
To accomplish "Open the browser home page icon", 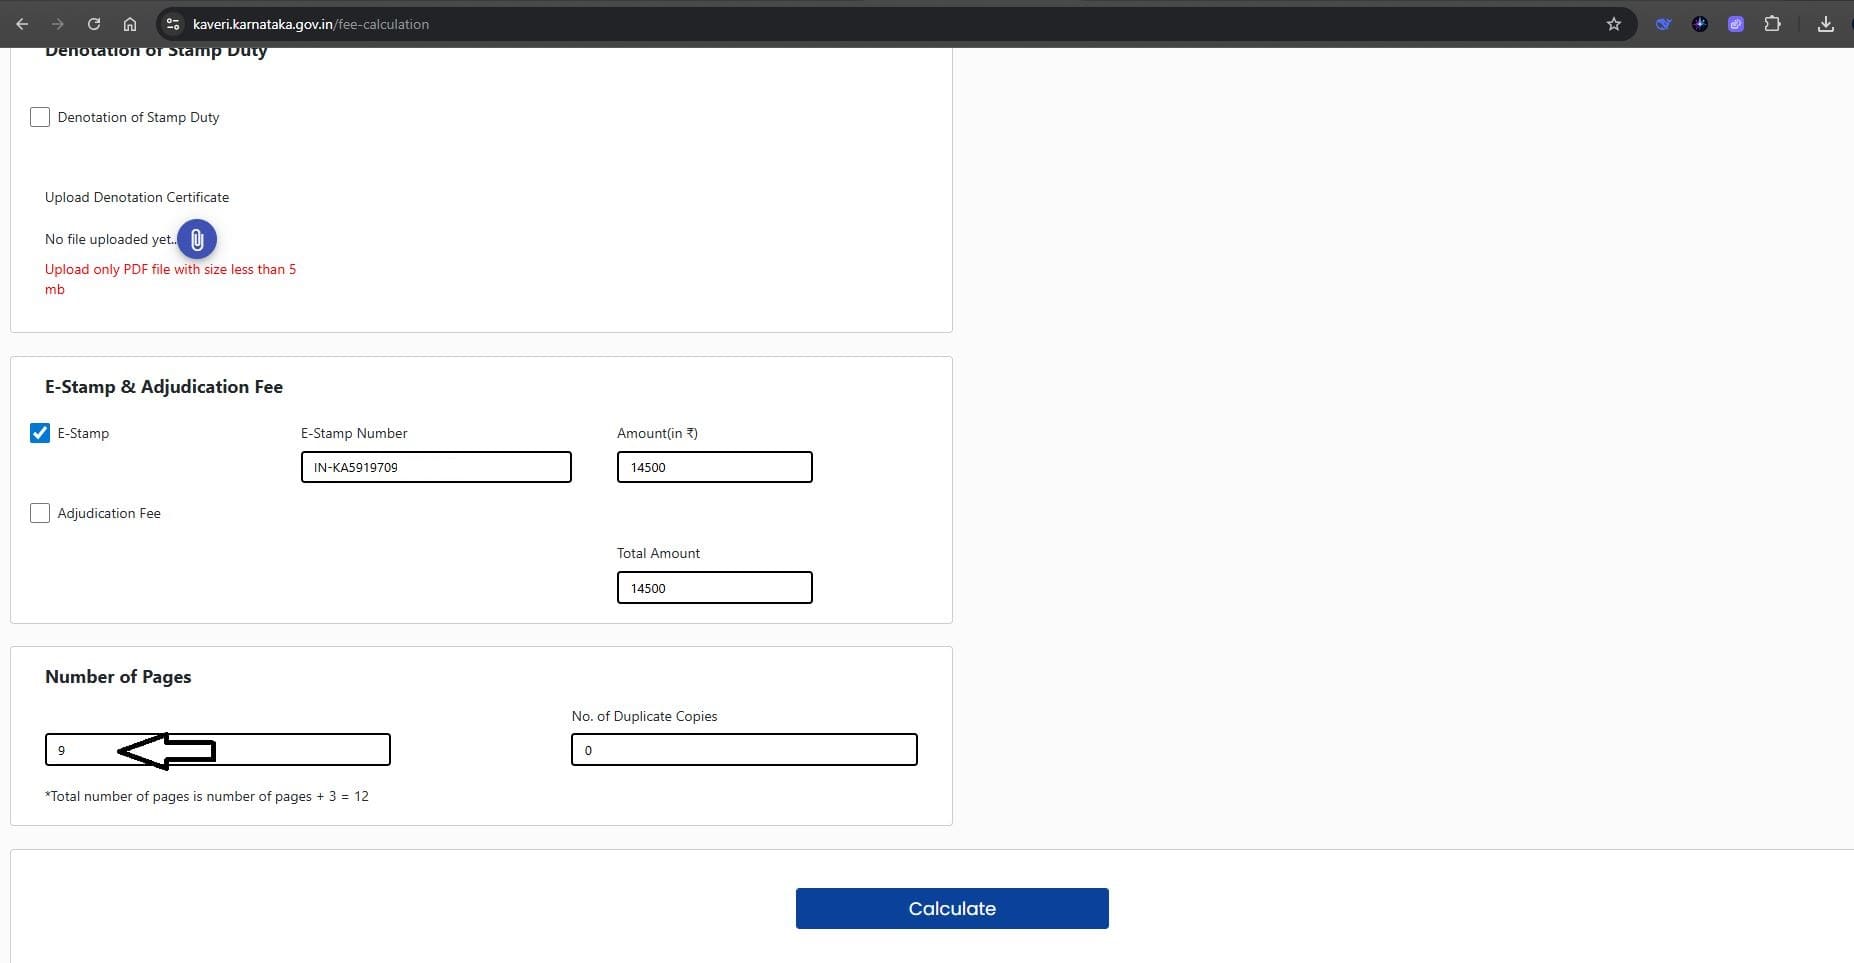I will pyautogui.click(x=130, y=24).
